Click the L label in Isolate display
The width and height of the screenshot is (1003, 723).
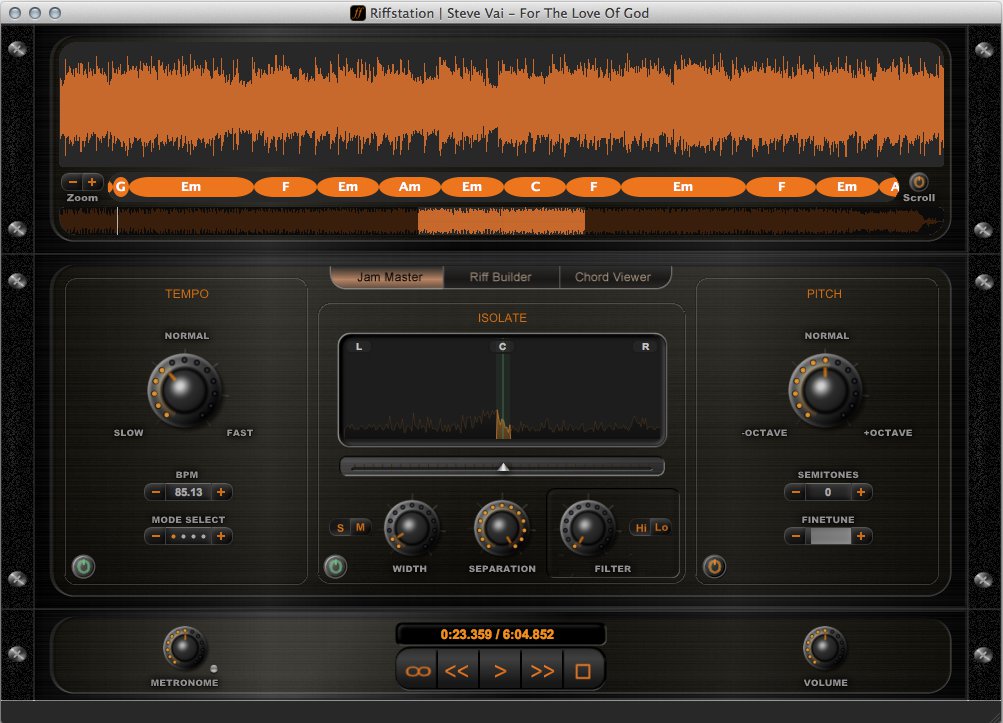[359, 347]
